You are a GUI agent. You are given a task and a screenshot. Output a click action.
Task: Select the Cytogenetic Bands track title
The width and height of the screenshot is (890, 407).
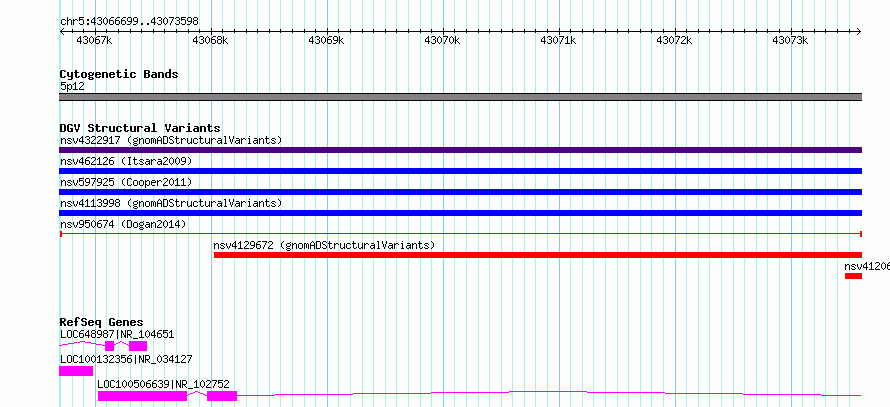coord(119,74)
